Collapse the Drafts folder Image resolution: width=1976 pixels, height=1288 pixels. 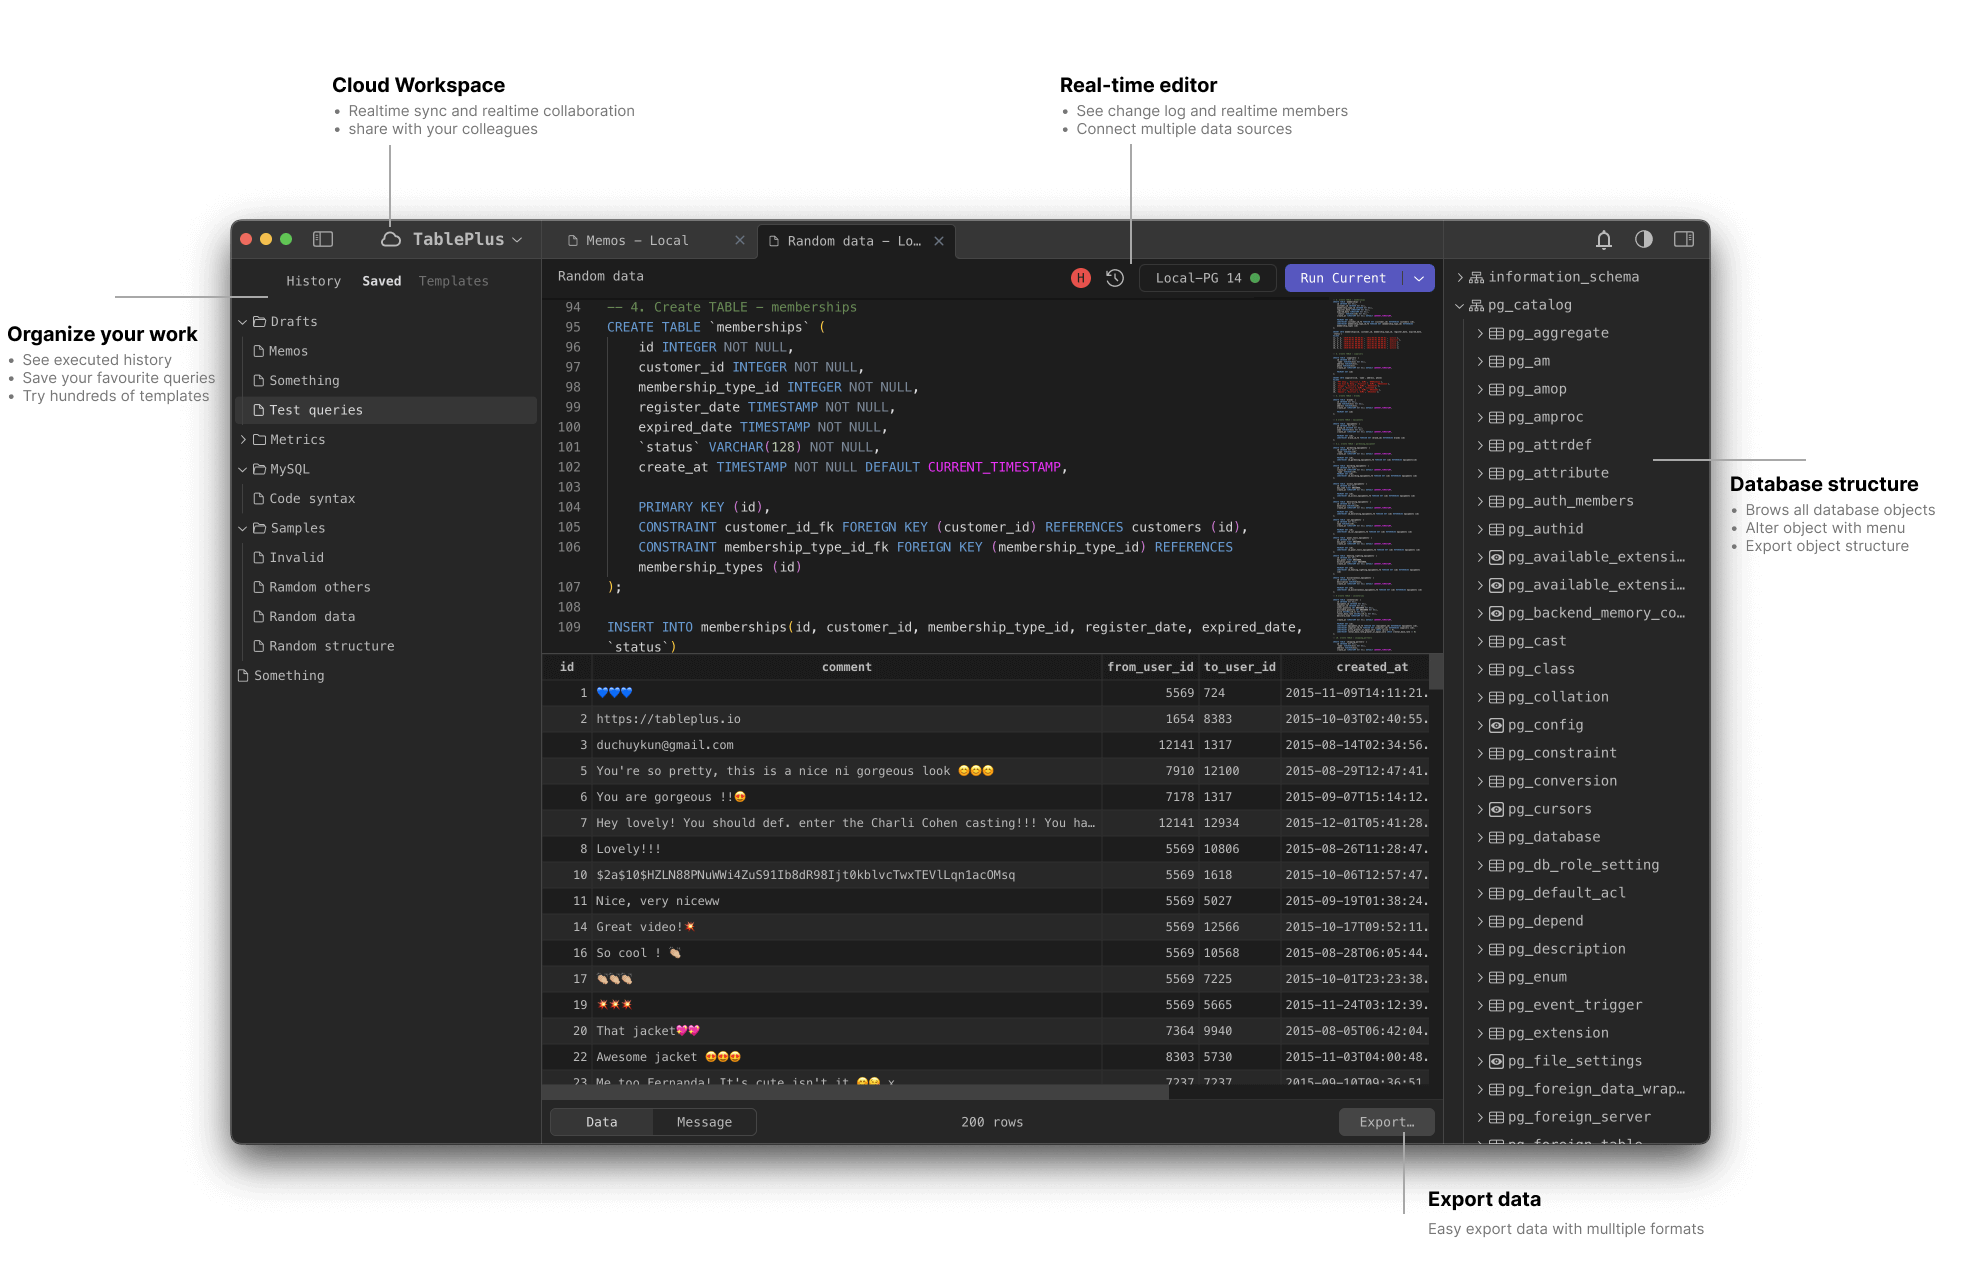[x=243, y=322]
